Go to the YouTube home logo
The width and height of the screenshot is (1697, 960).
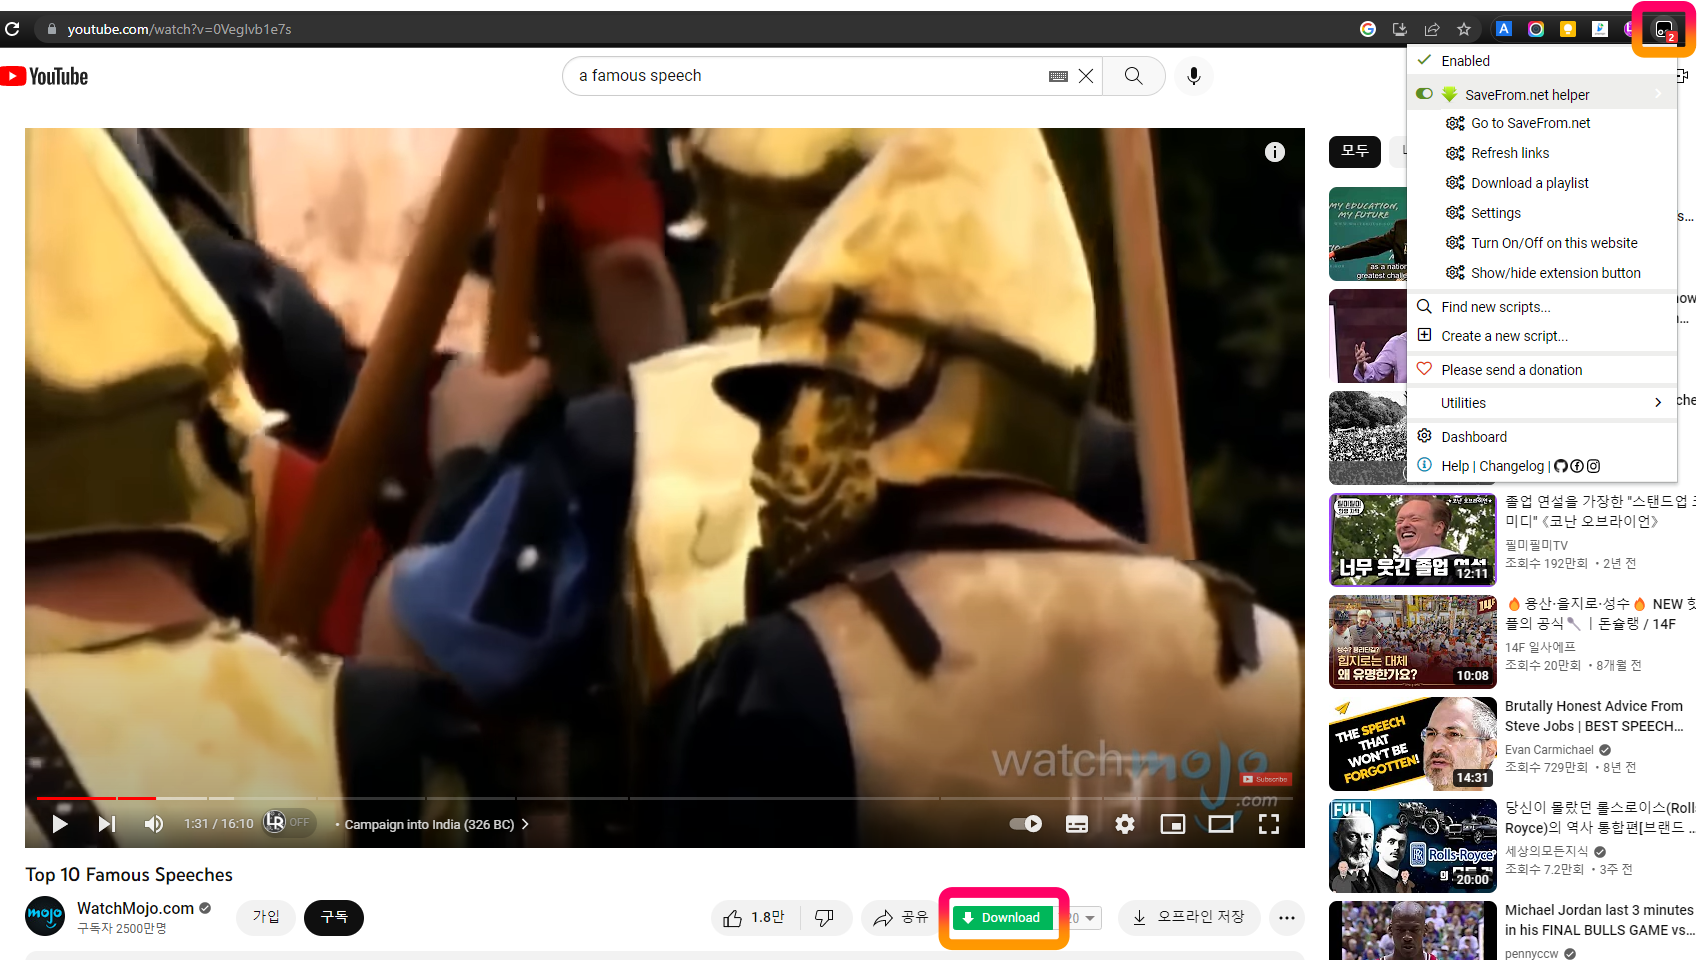coord(44,76)
